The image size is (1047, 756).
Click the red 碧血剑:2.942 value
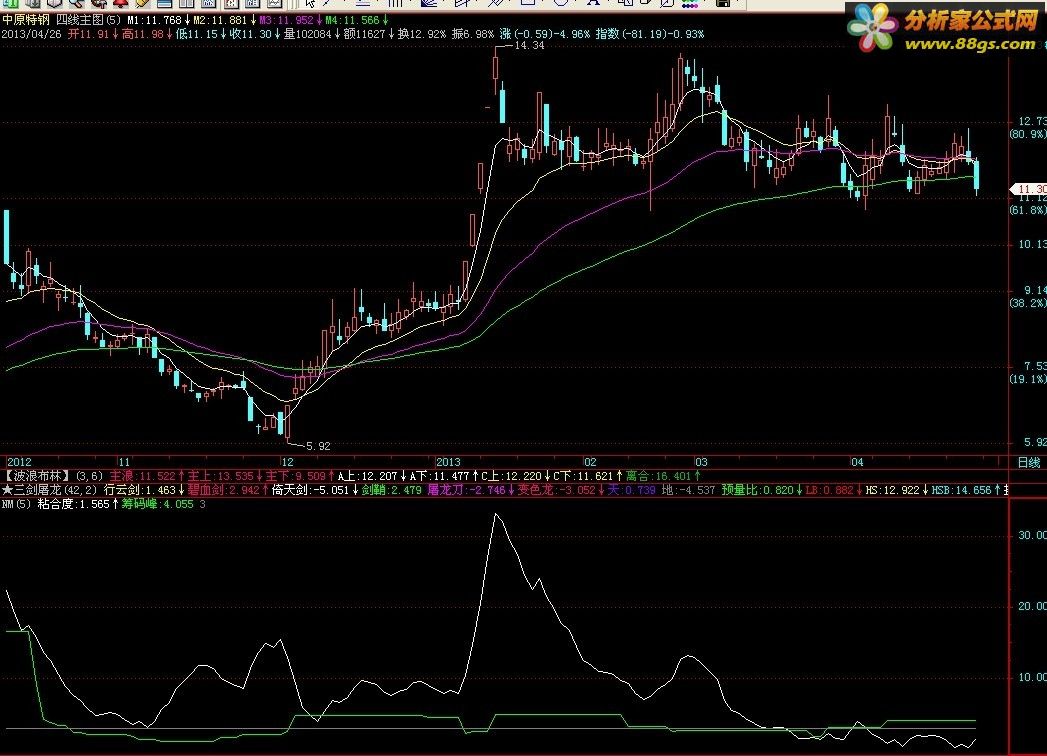click(x=224, y=490)
